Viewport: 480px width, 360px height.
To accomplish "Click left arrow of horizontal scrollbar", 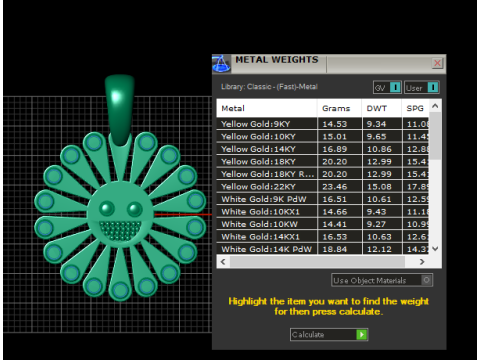I will click(x=223, y=262).
